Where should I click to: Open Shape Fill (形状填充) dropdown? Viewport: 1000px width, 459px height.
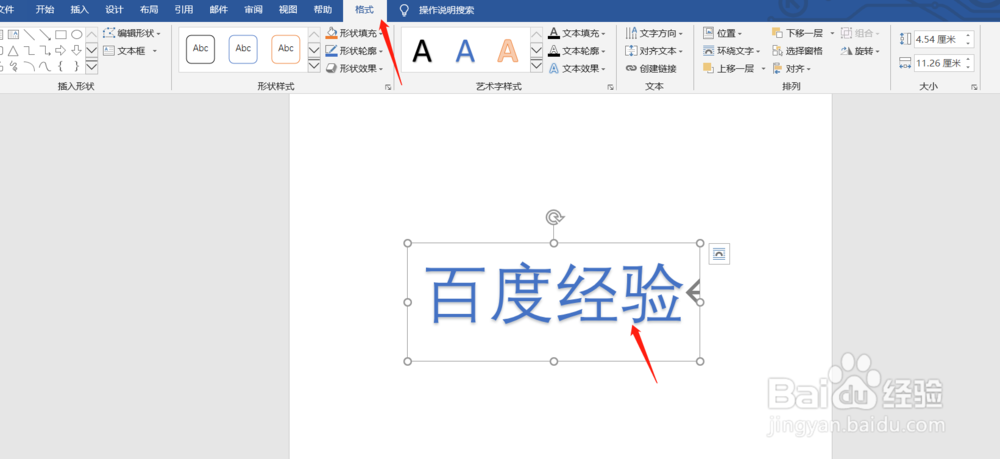click(355, 33)
